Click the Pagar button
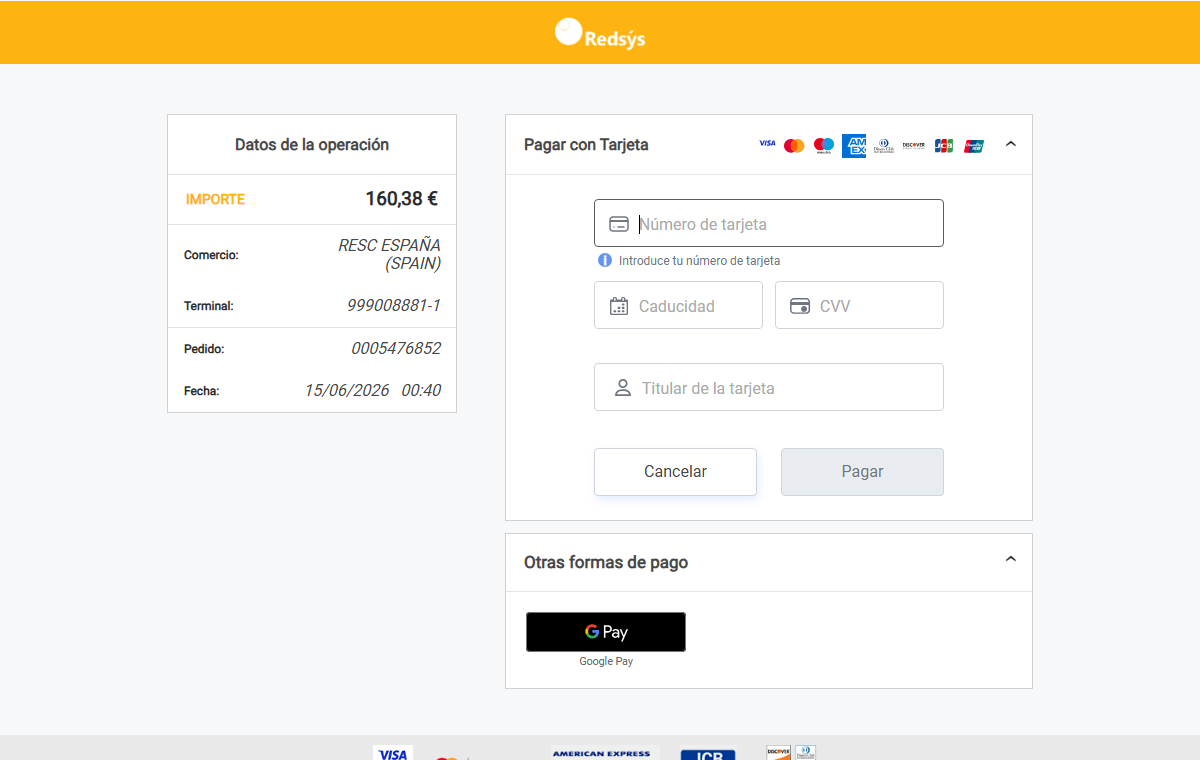 click(x=862, y=472)
